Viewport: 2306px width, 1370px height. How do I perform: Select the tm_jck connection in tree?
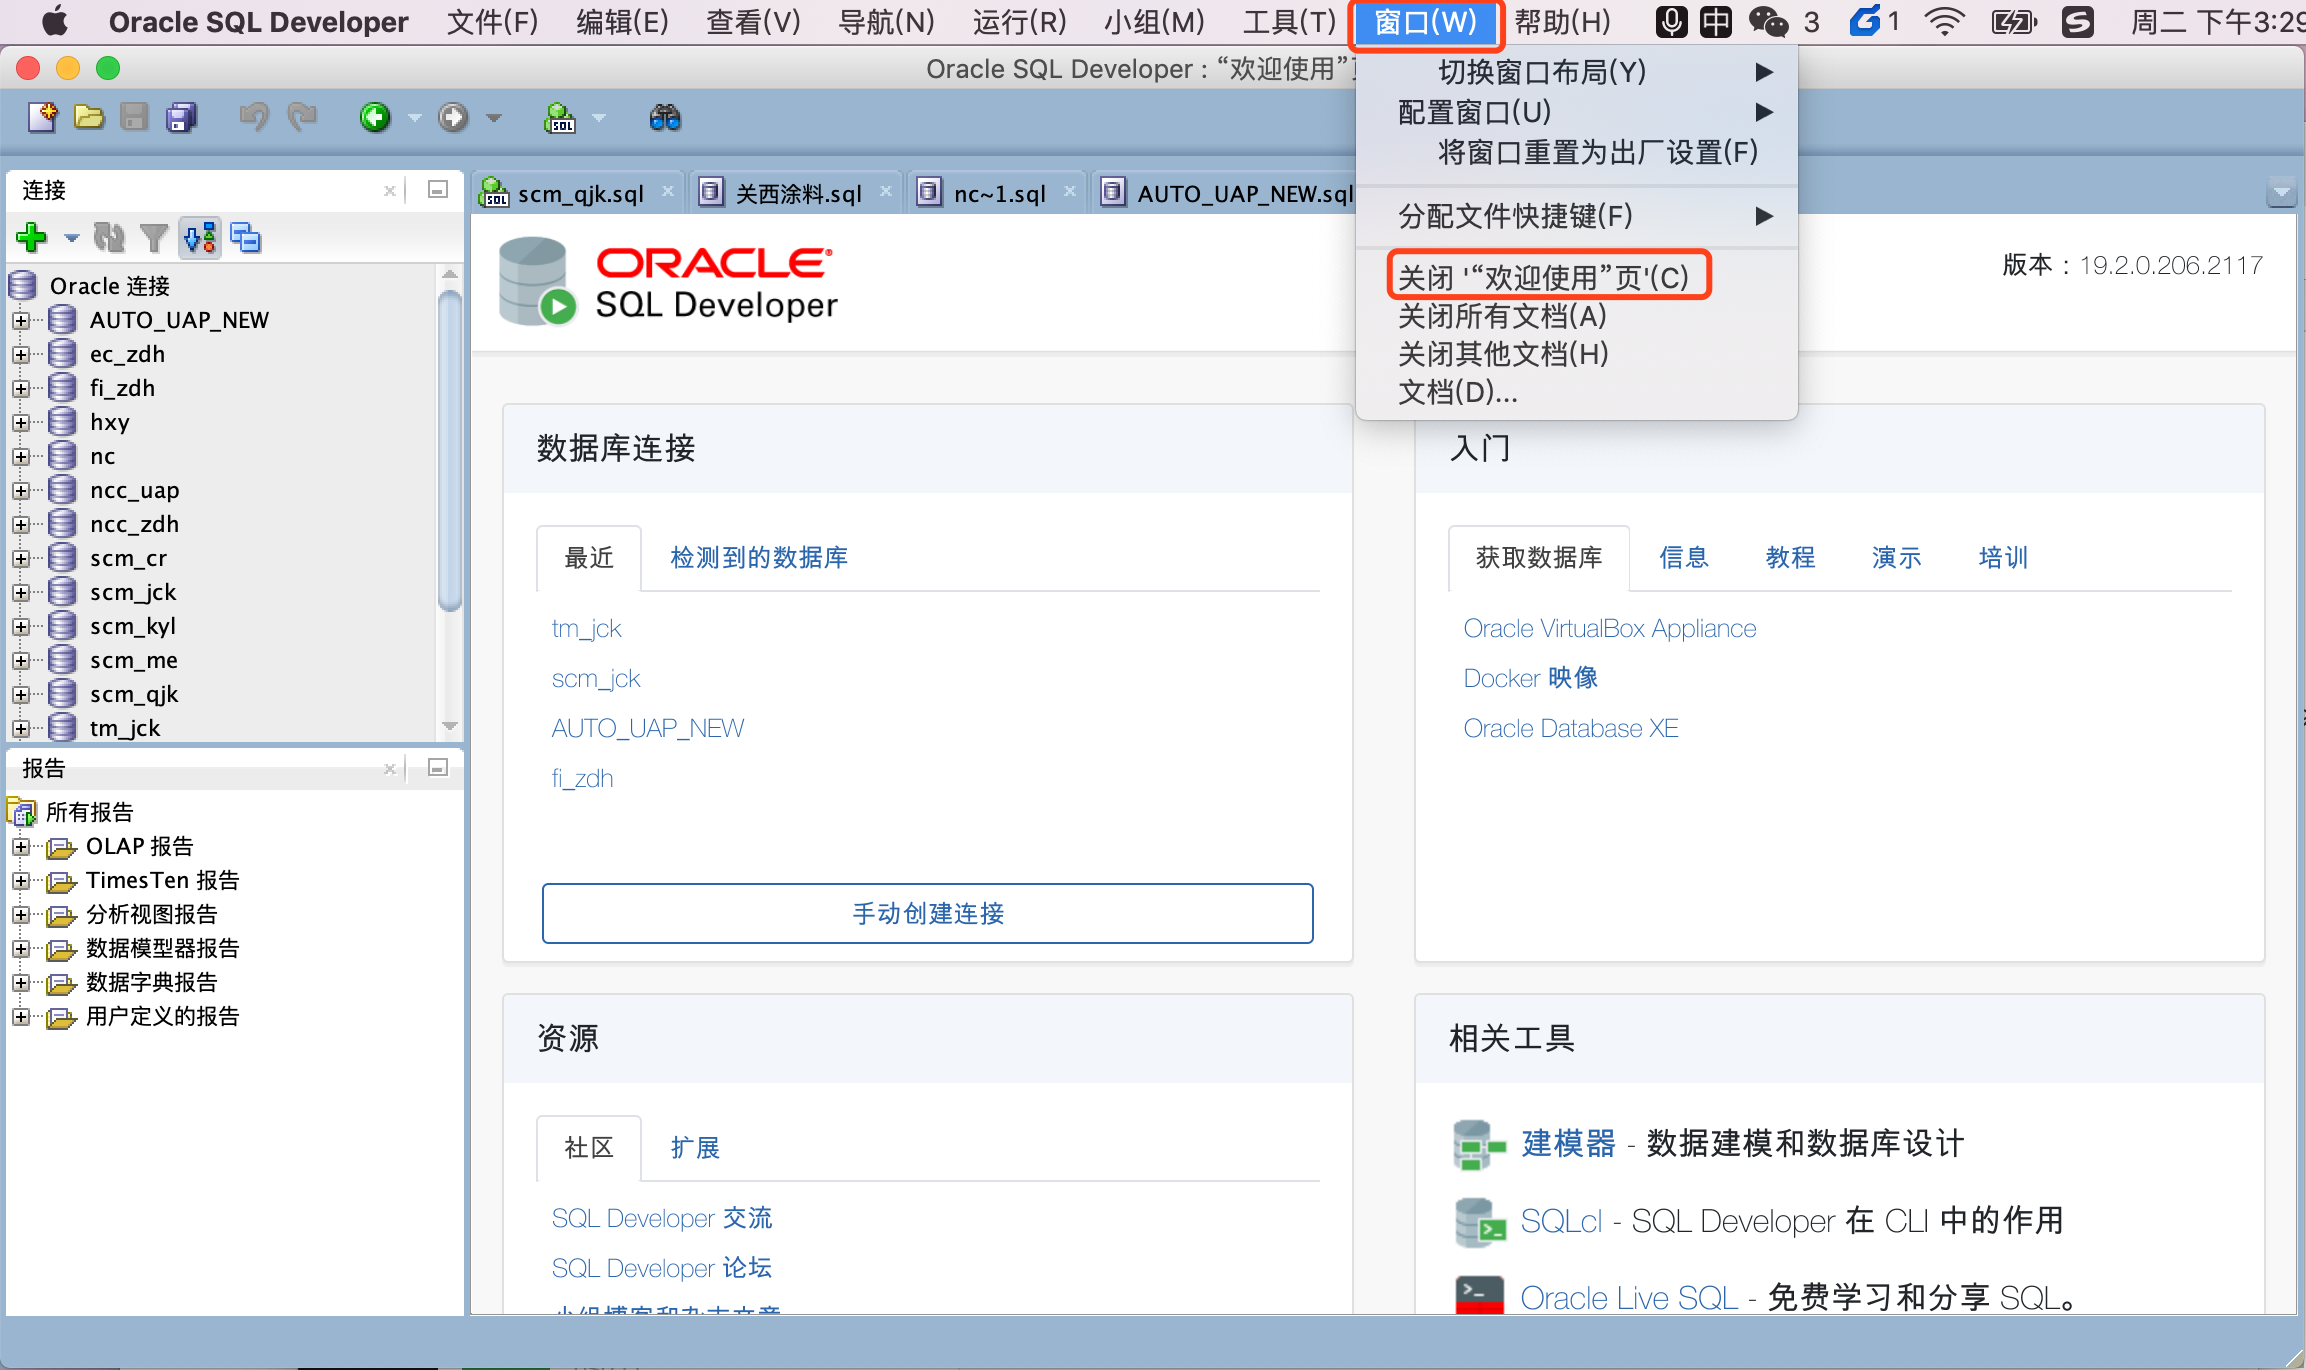click(x=125, y=729)
